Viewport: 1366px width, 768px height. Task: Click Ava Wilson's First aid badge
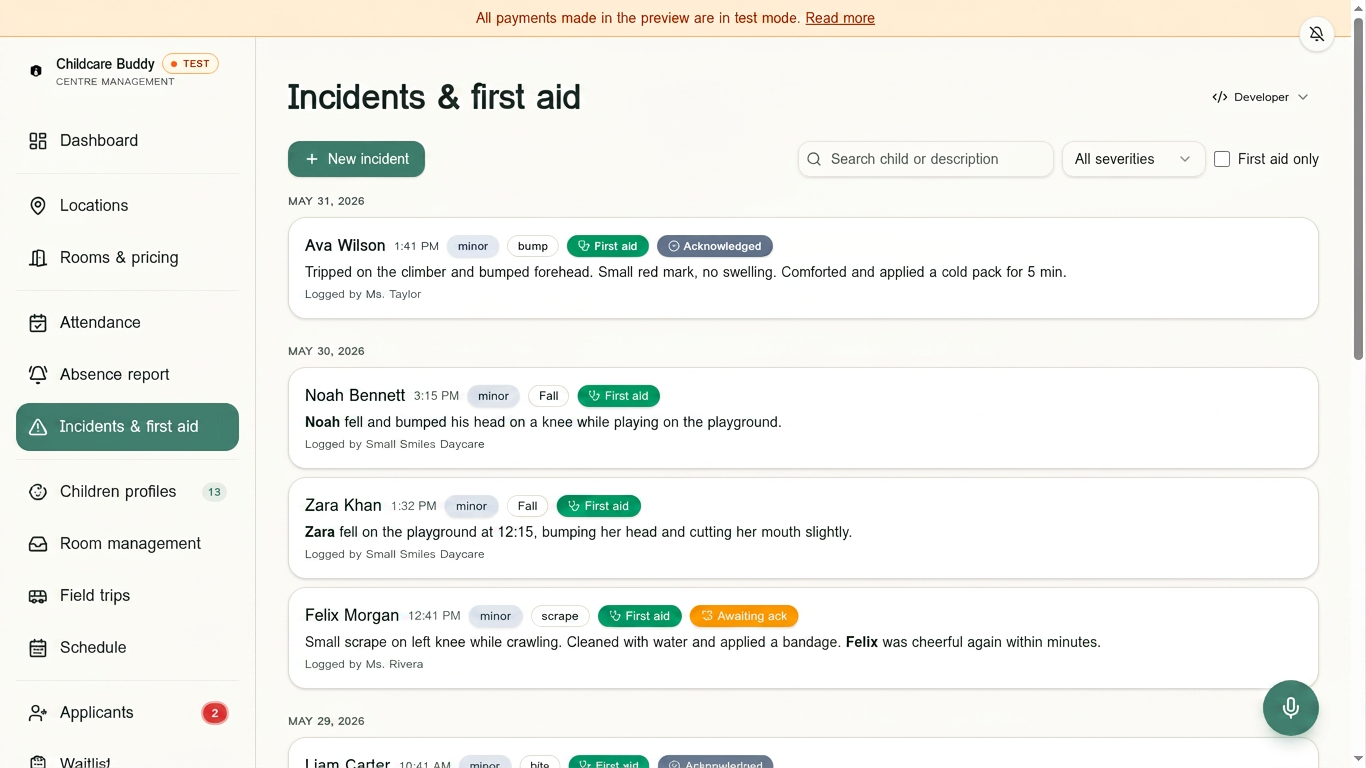point(608,246)
